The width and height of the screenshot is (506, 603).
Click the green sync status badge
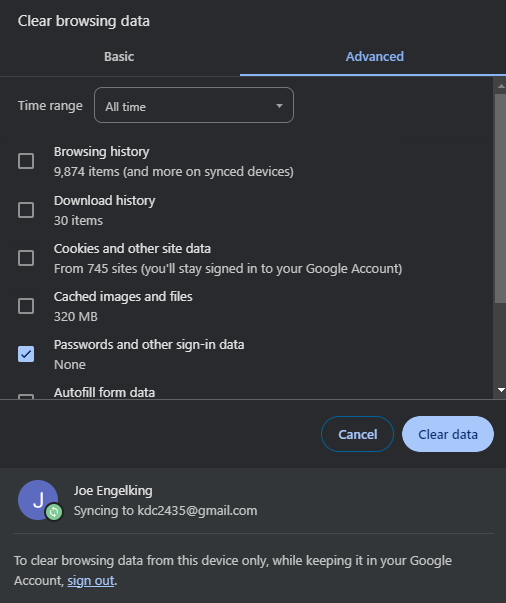pos(54,512)
